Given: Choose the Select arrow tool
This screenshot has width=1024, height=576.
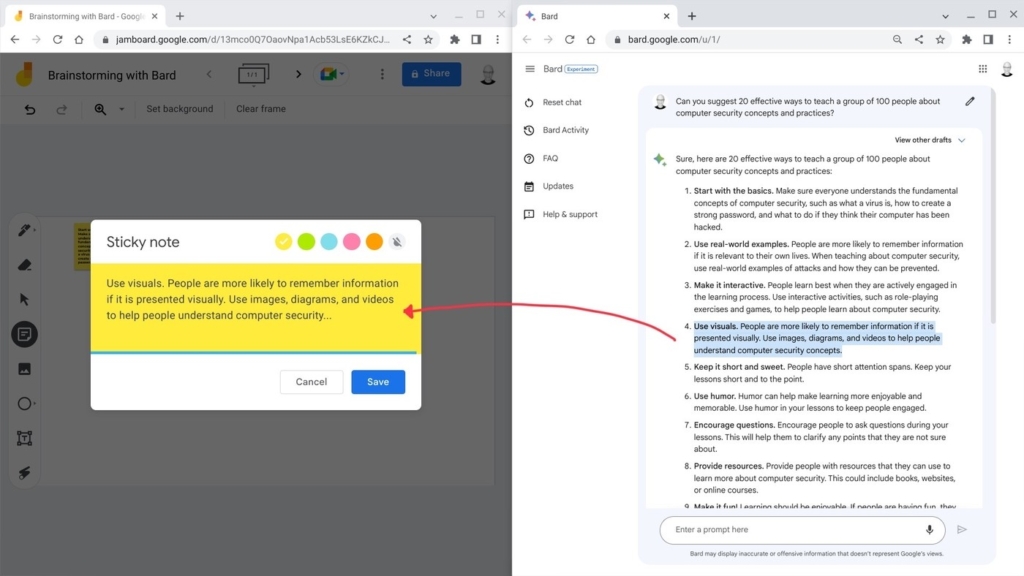Looking at the screenshot, I should 24,299.
